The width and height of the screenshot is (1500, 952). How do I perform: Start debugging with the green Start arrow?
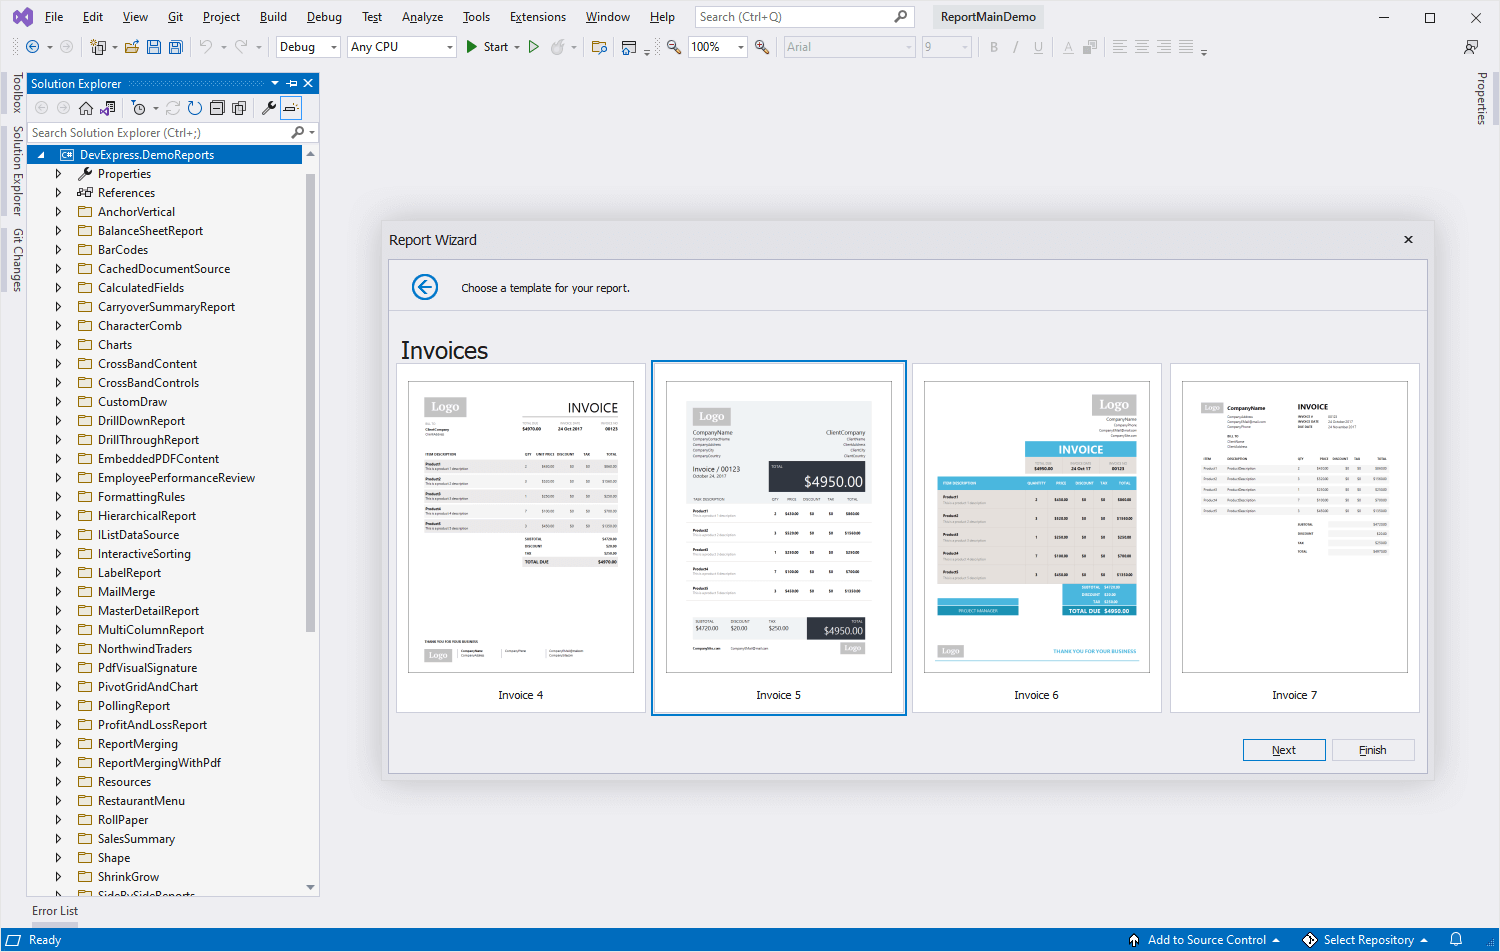[471, 47]
